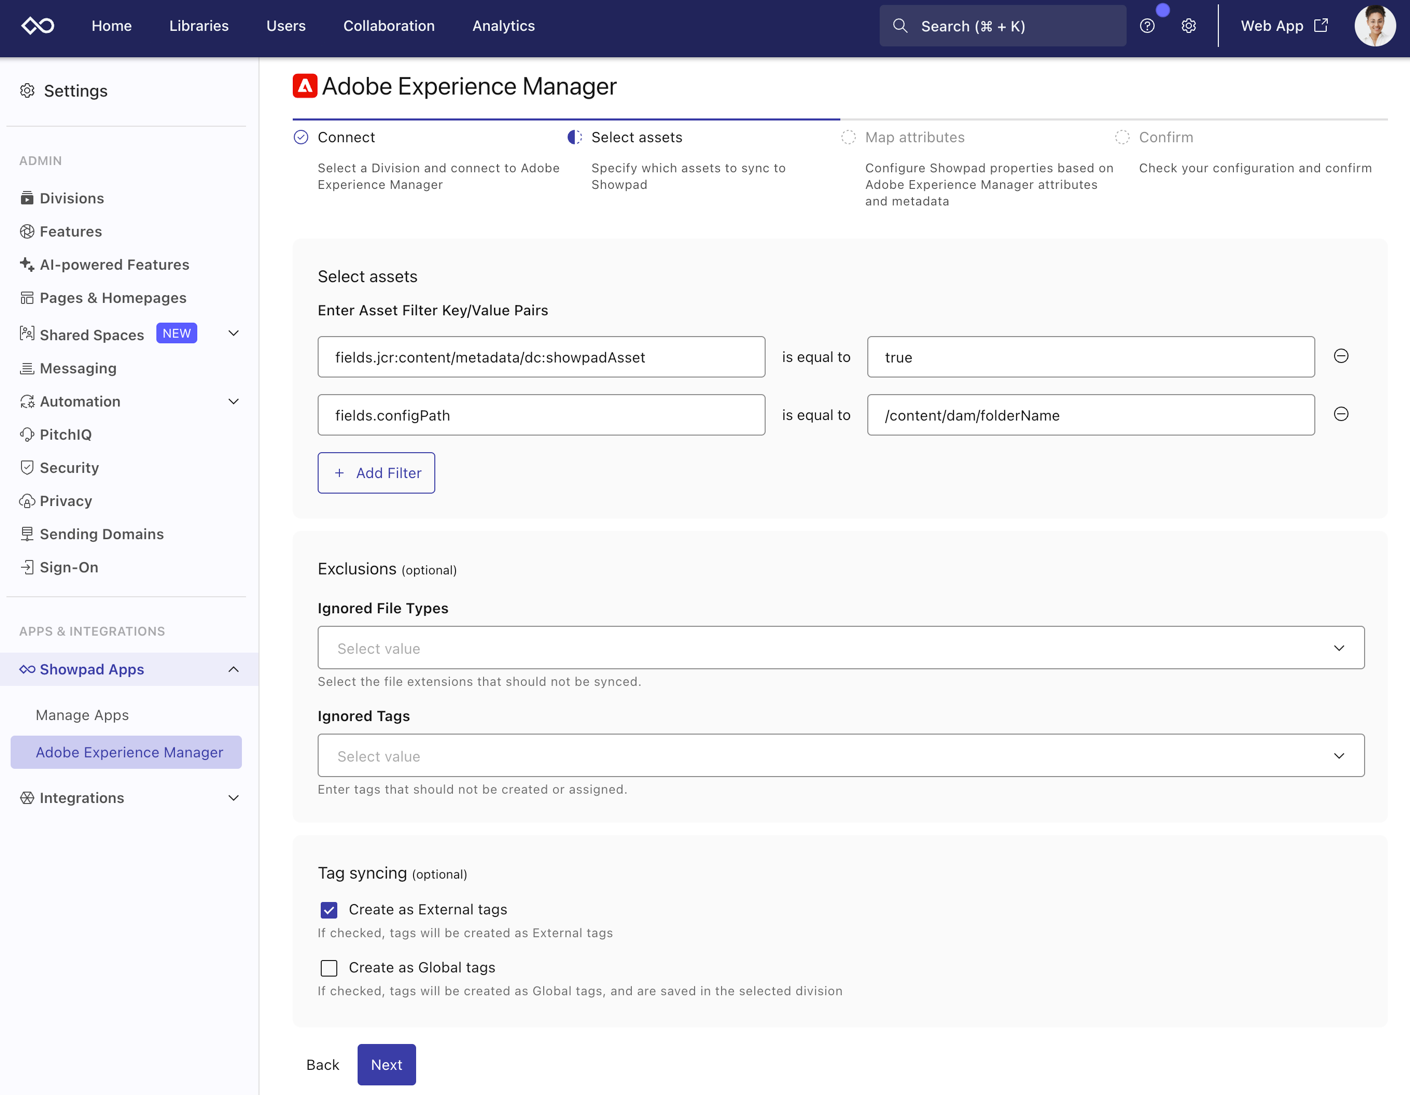Open the Ignored File Types dropdown
The height and width of the screenshot is (1095, 1410).
(840, 648)
